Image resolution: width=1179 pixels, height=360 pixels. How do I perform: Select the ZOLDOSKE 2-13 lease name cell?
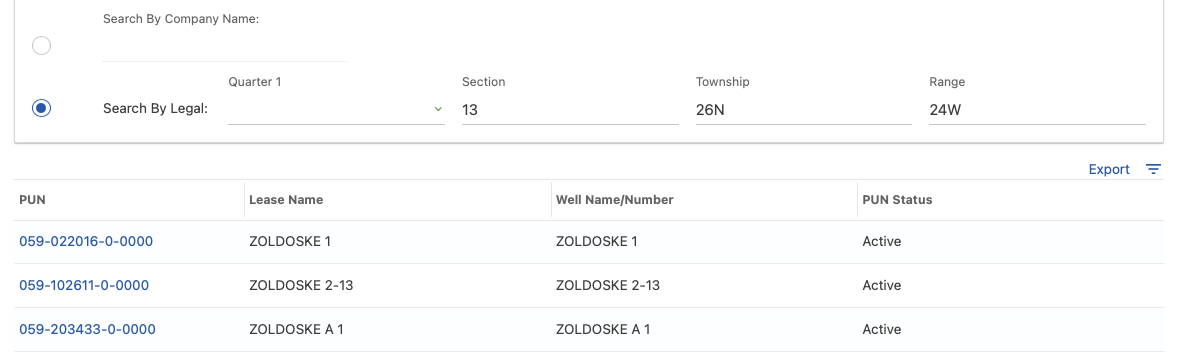tap(301, 285)
